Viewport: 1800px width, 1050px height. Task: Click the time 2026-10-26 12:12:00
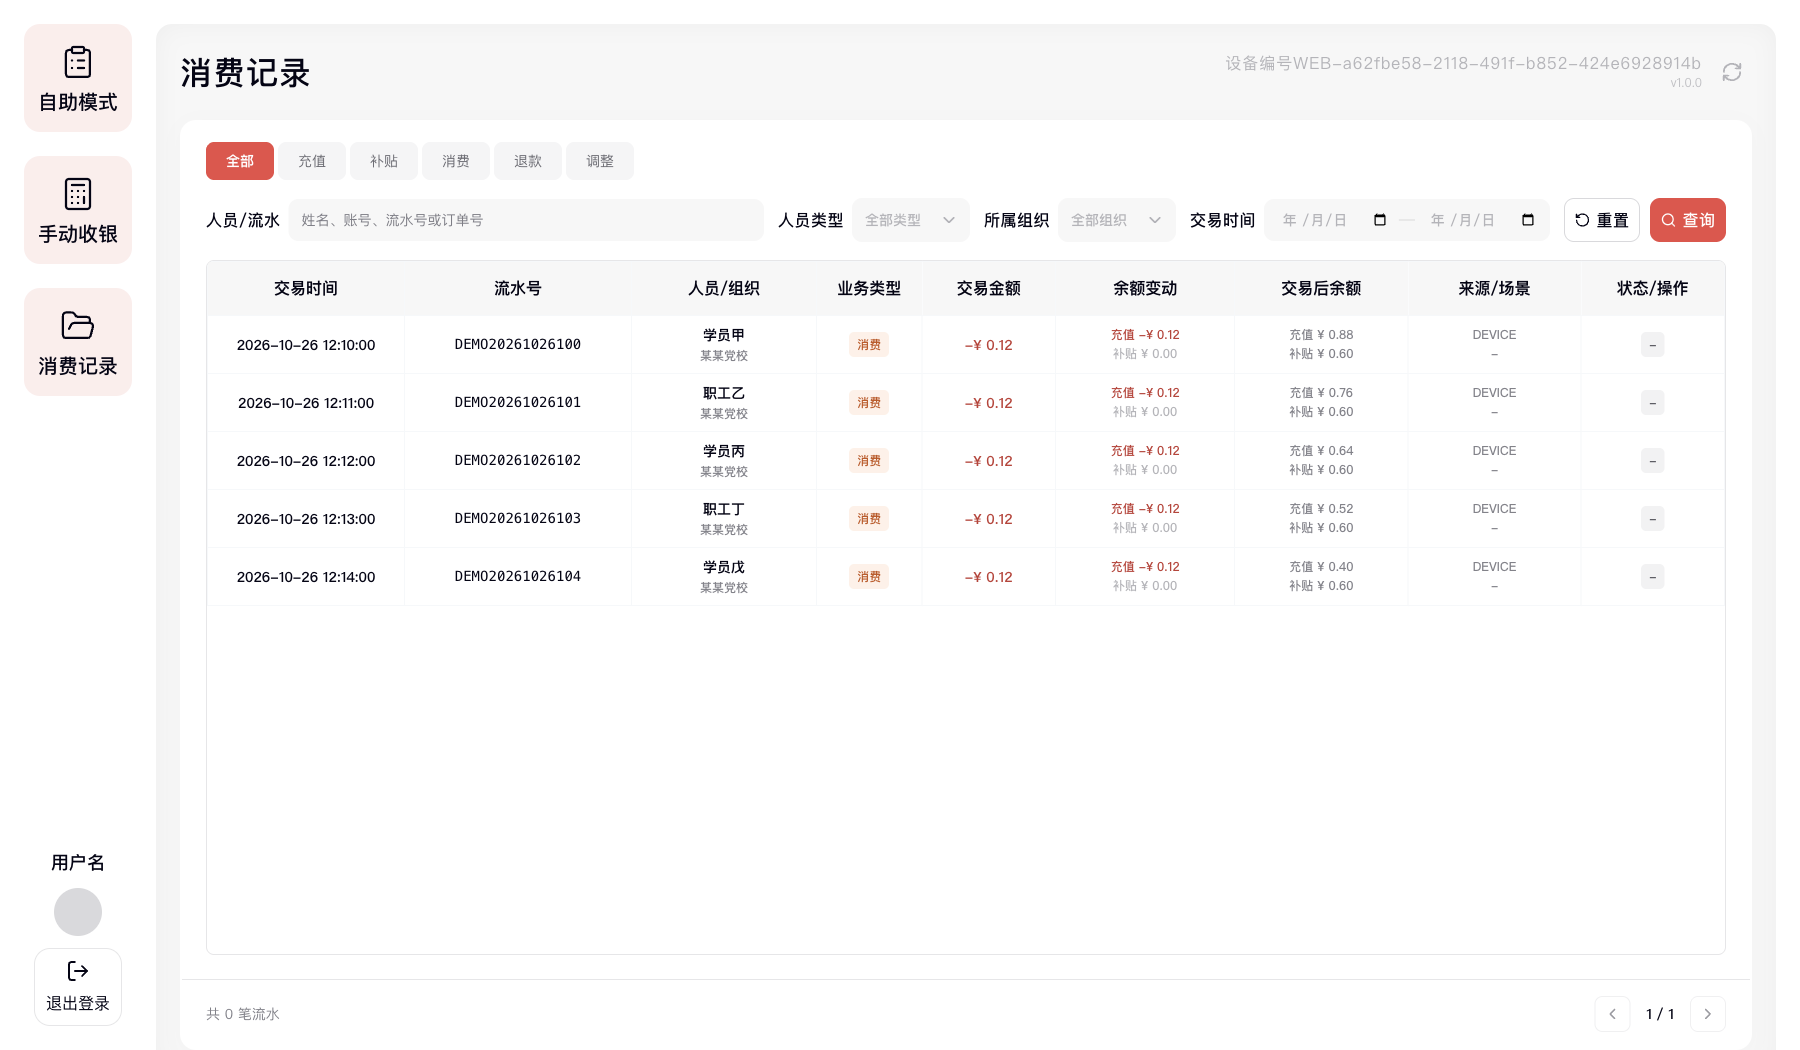tap(306, 461)
